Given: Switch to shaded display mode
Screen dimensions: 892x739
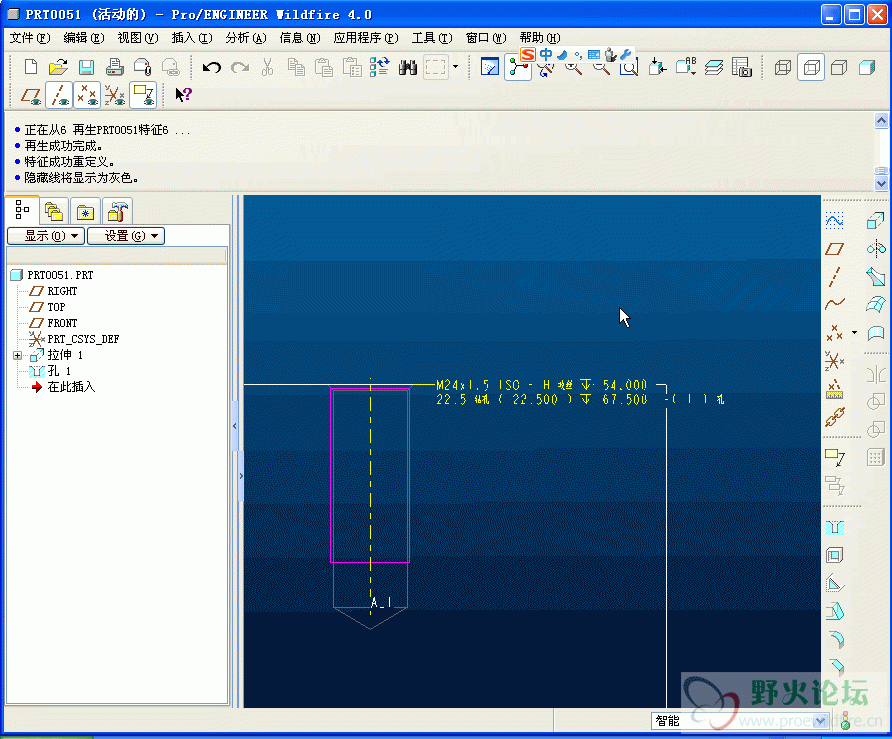Looking at the screenshot, I should click(866, 68).
